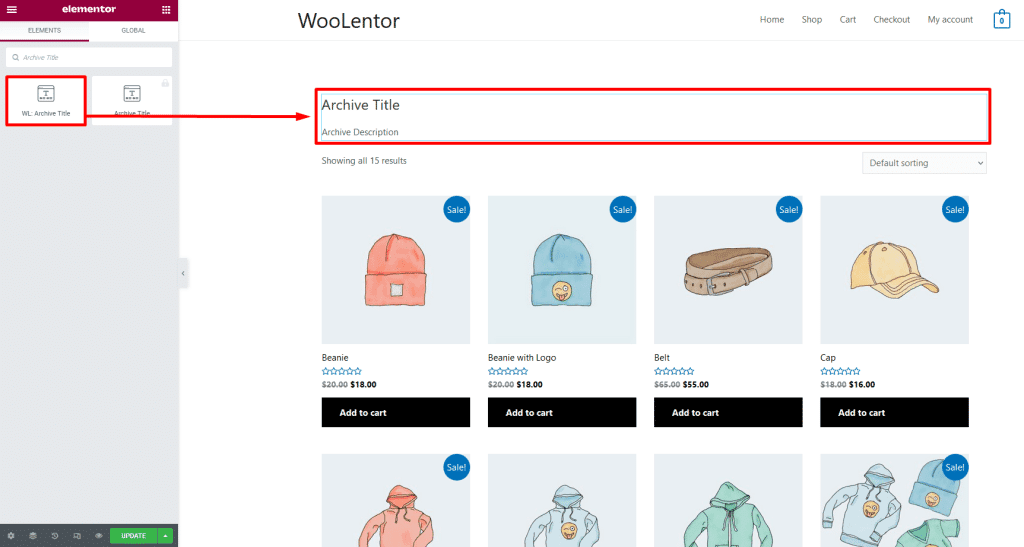
Task: Click the locked Archive Title widget
Action: [132, 100]
